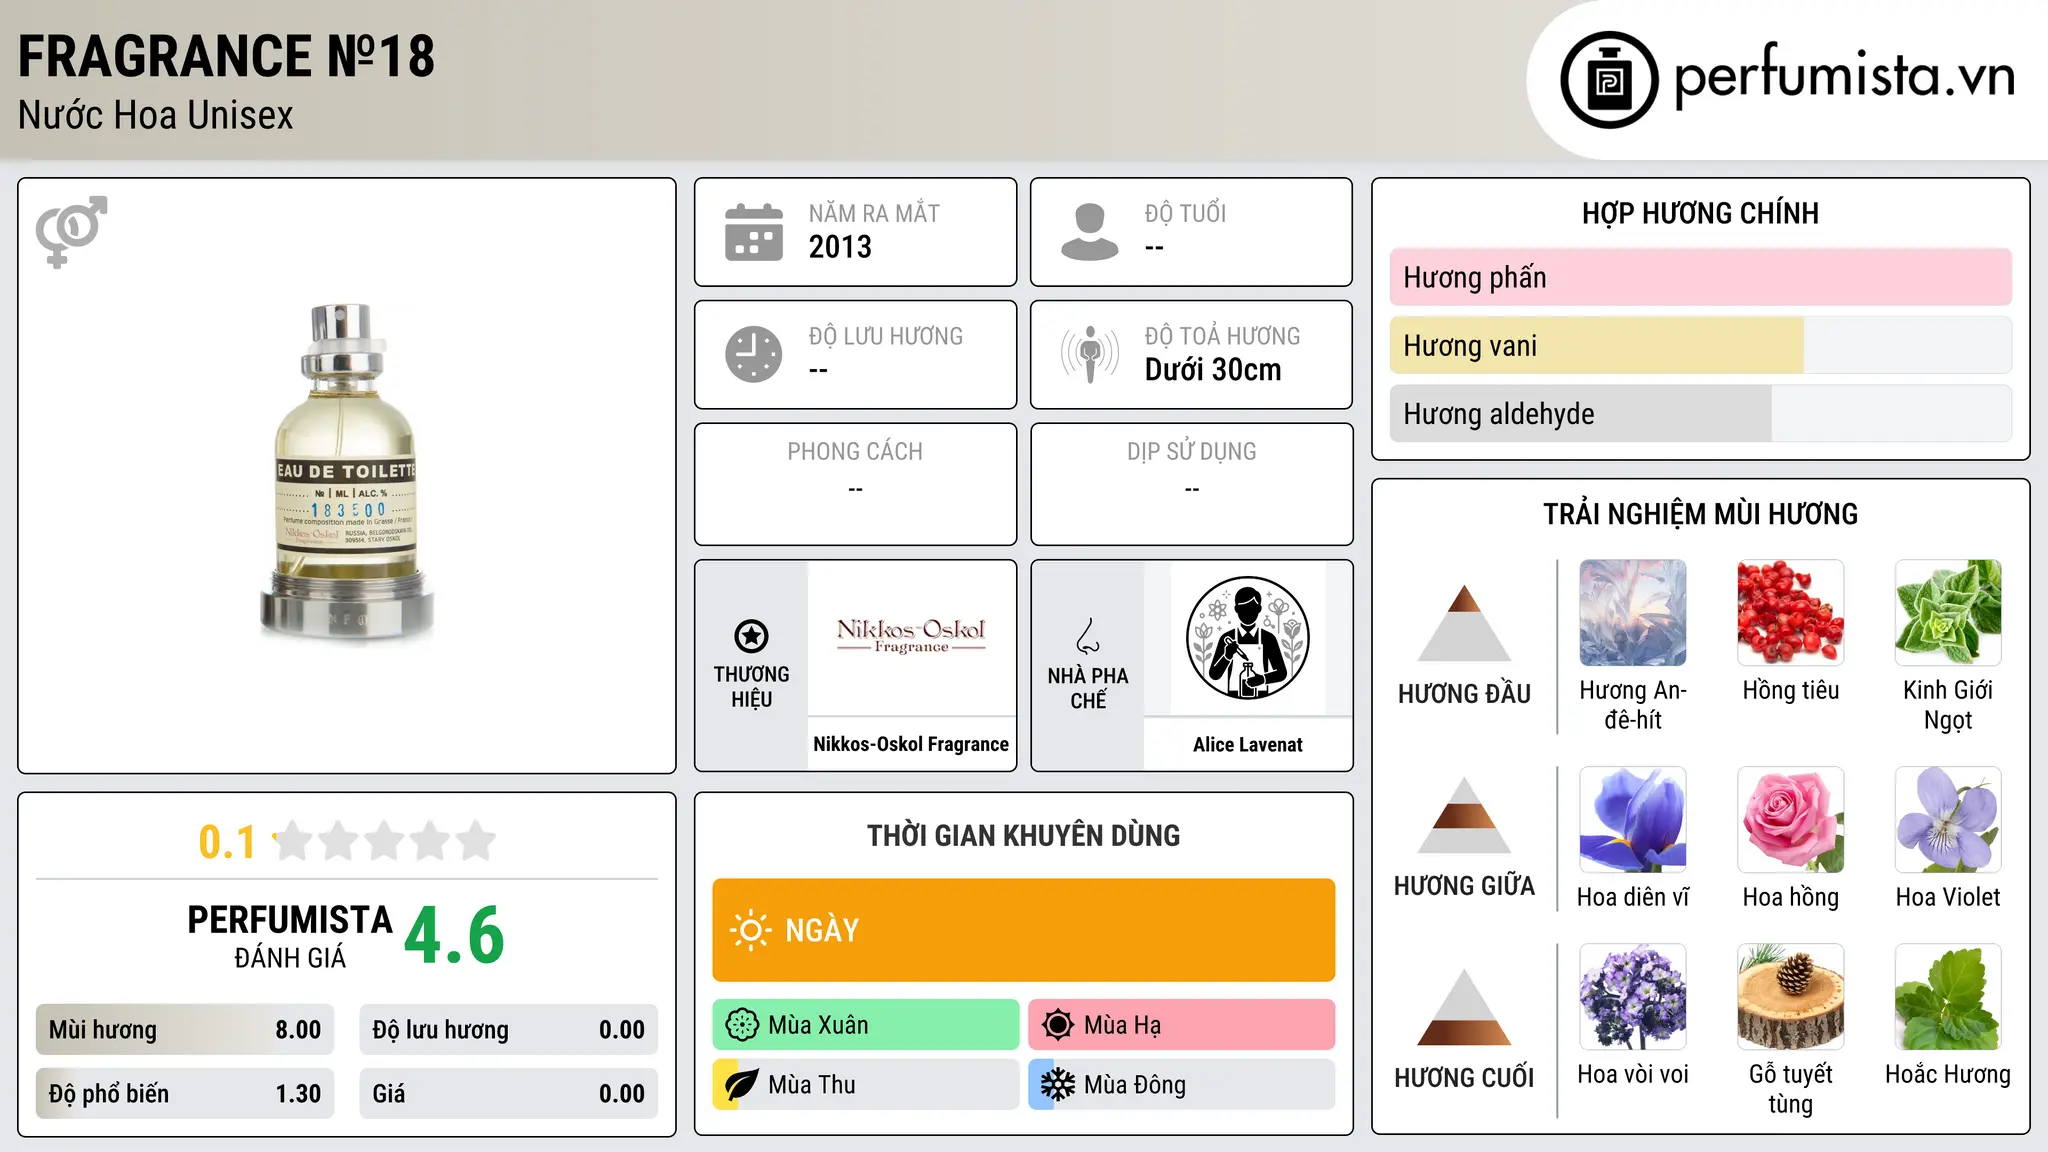Click the Phong cách card
Image resolution: width=2048 pixels, height=1152 pixels.
pyautogui.click(x=856, y=484)
